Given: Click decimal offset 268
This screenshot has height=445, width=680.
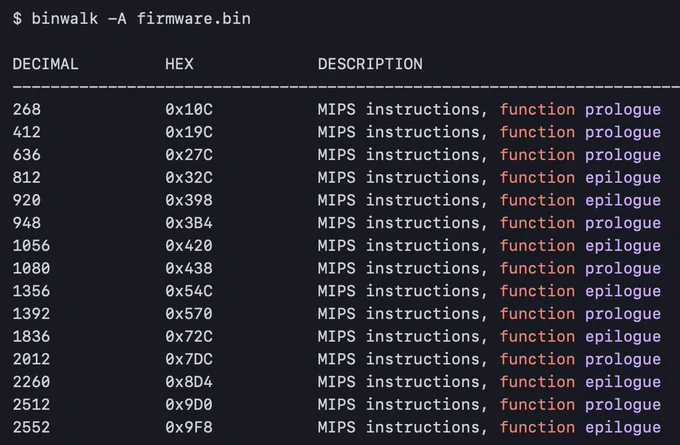Looking at the screenshot, I should [x=26, y=109].
